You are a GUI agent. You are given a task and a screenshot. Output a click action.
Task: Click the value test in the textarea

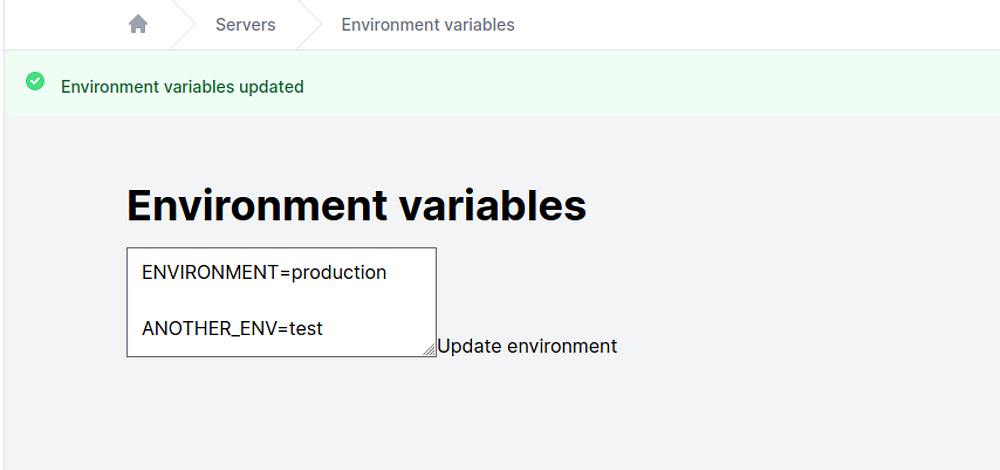tap(306, 328)
